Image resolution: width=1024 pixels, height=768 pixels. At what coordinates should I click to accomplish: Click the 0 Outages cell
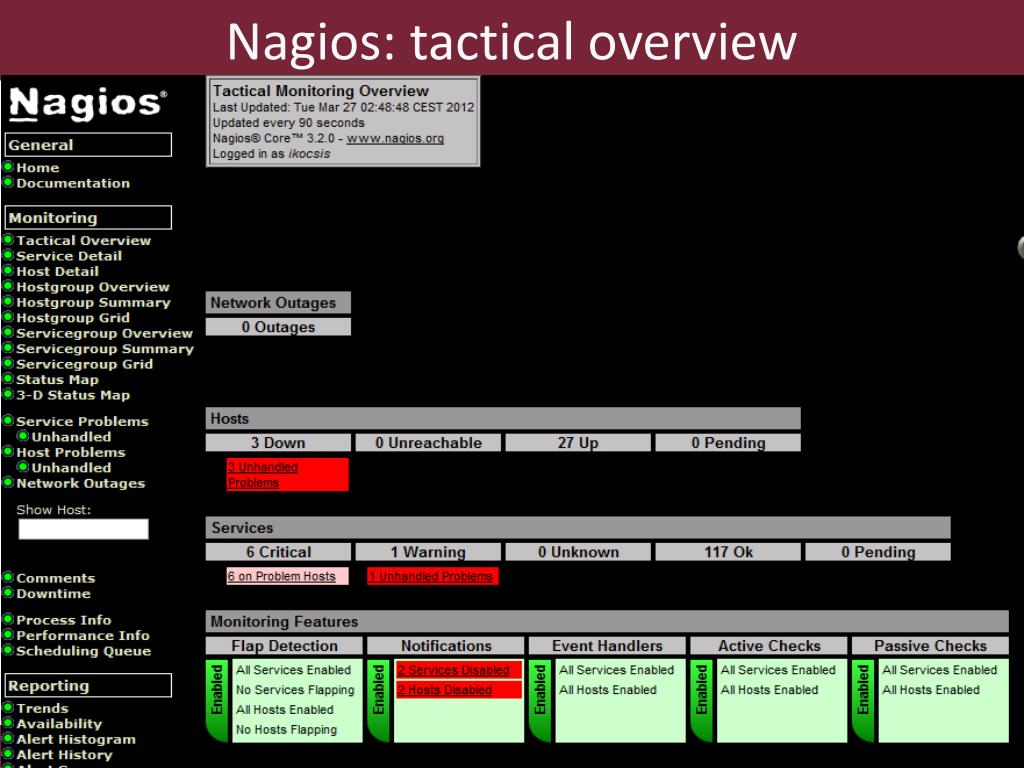point(278,327)
